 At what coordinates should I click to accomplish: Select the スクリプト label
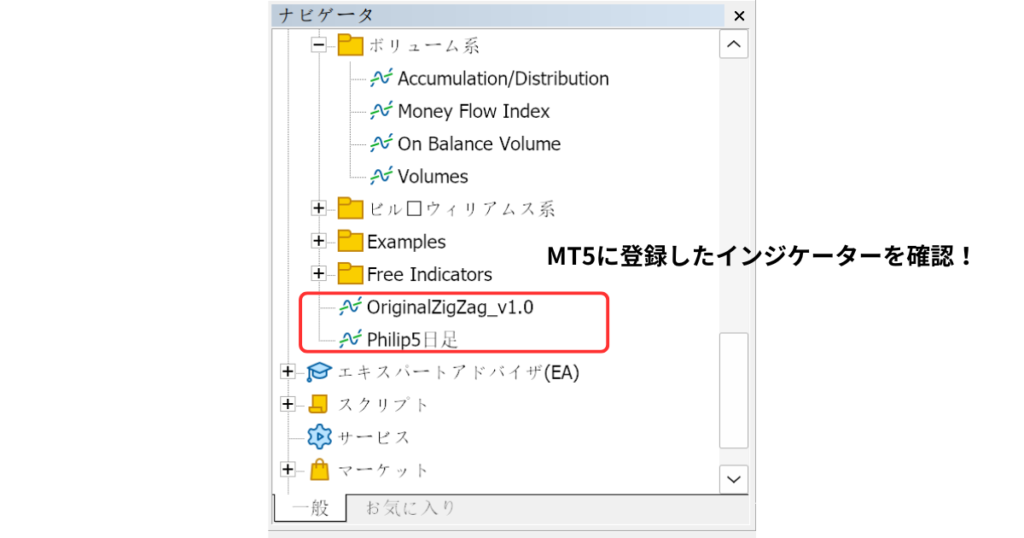point(383,405)
